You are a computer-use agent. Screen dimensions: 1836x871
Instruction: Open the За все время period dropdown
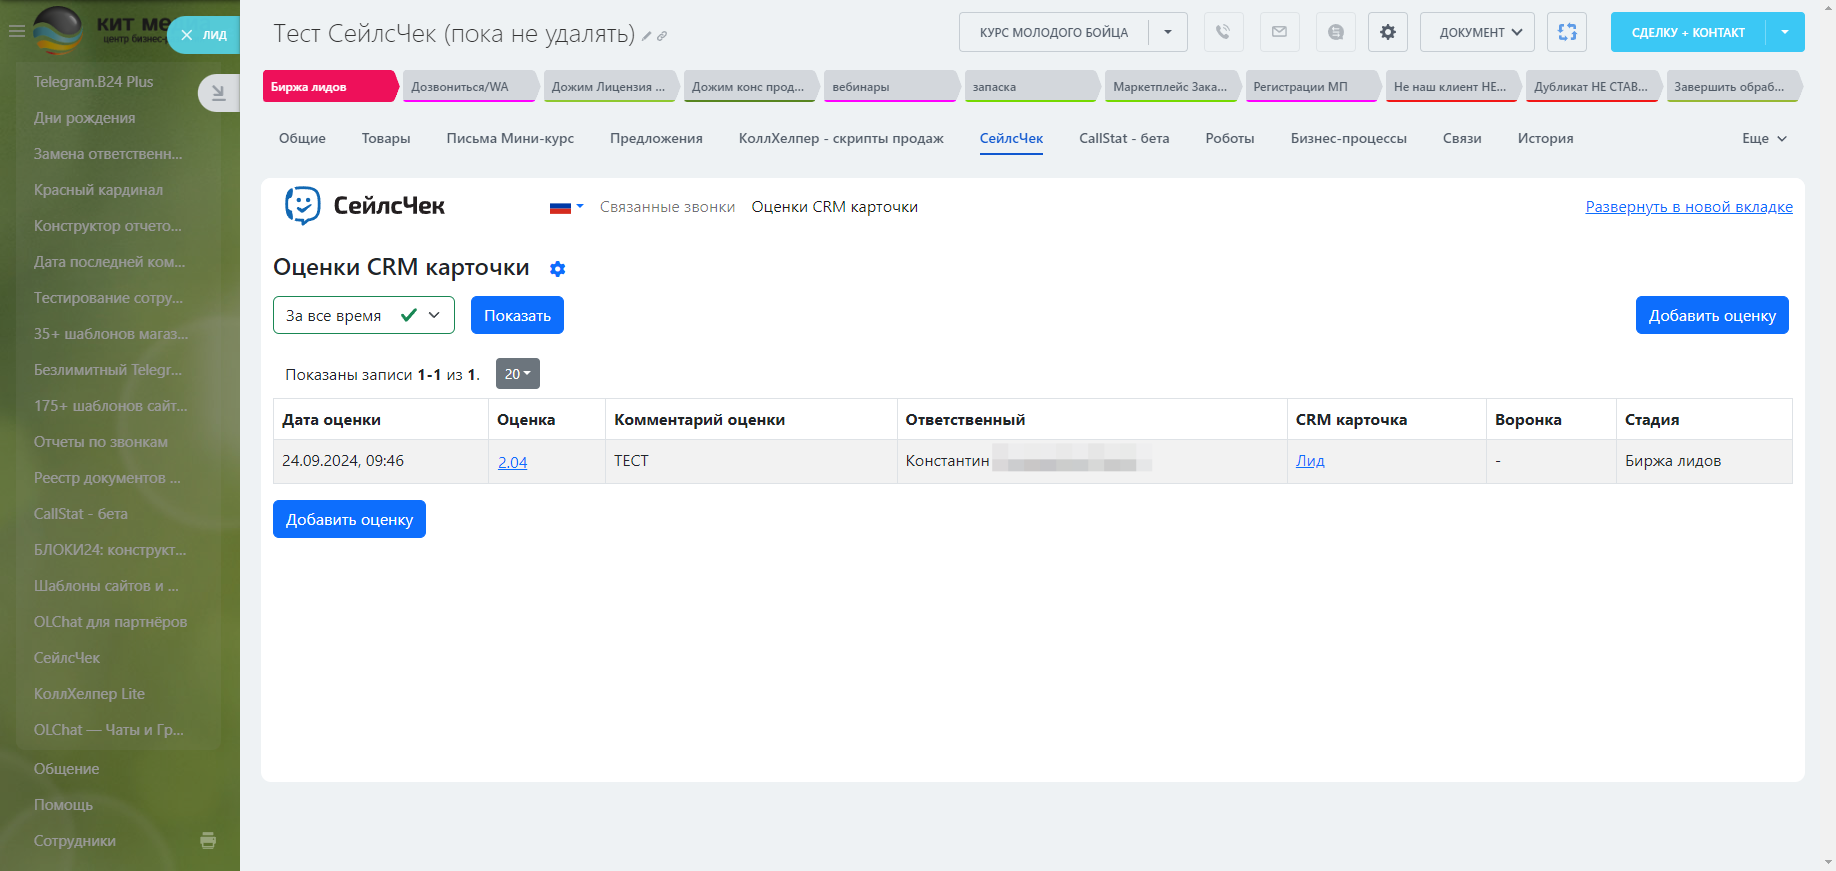click(x=364, y=315)
